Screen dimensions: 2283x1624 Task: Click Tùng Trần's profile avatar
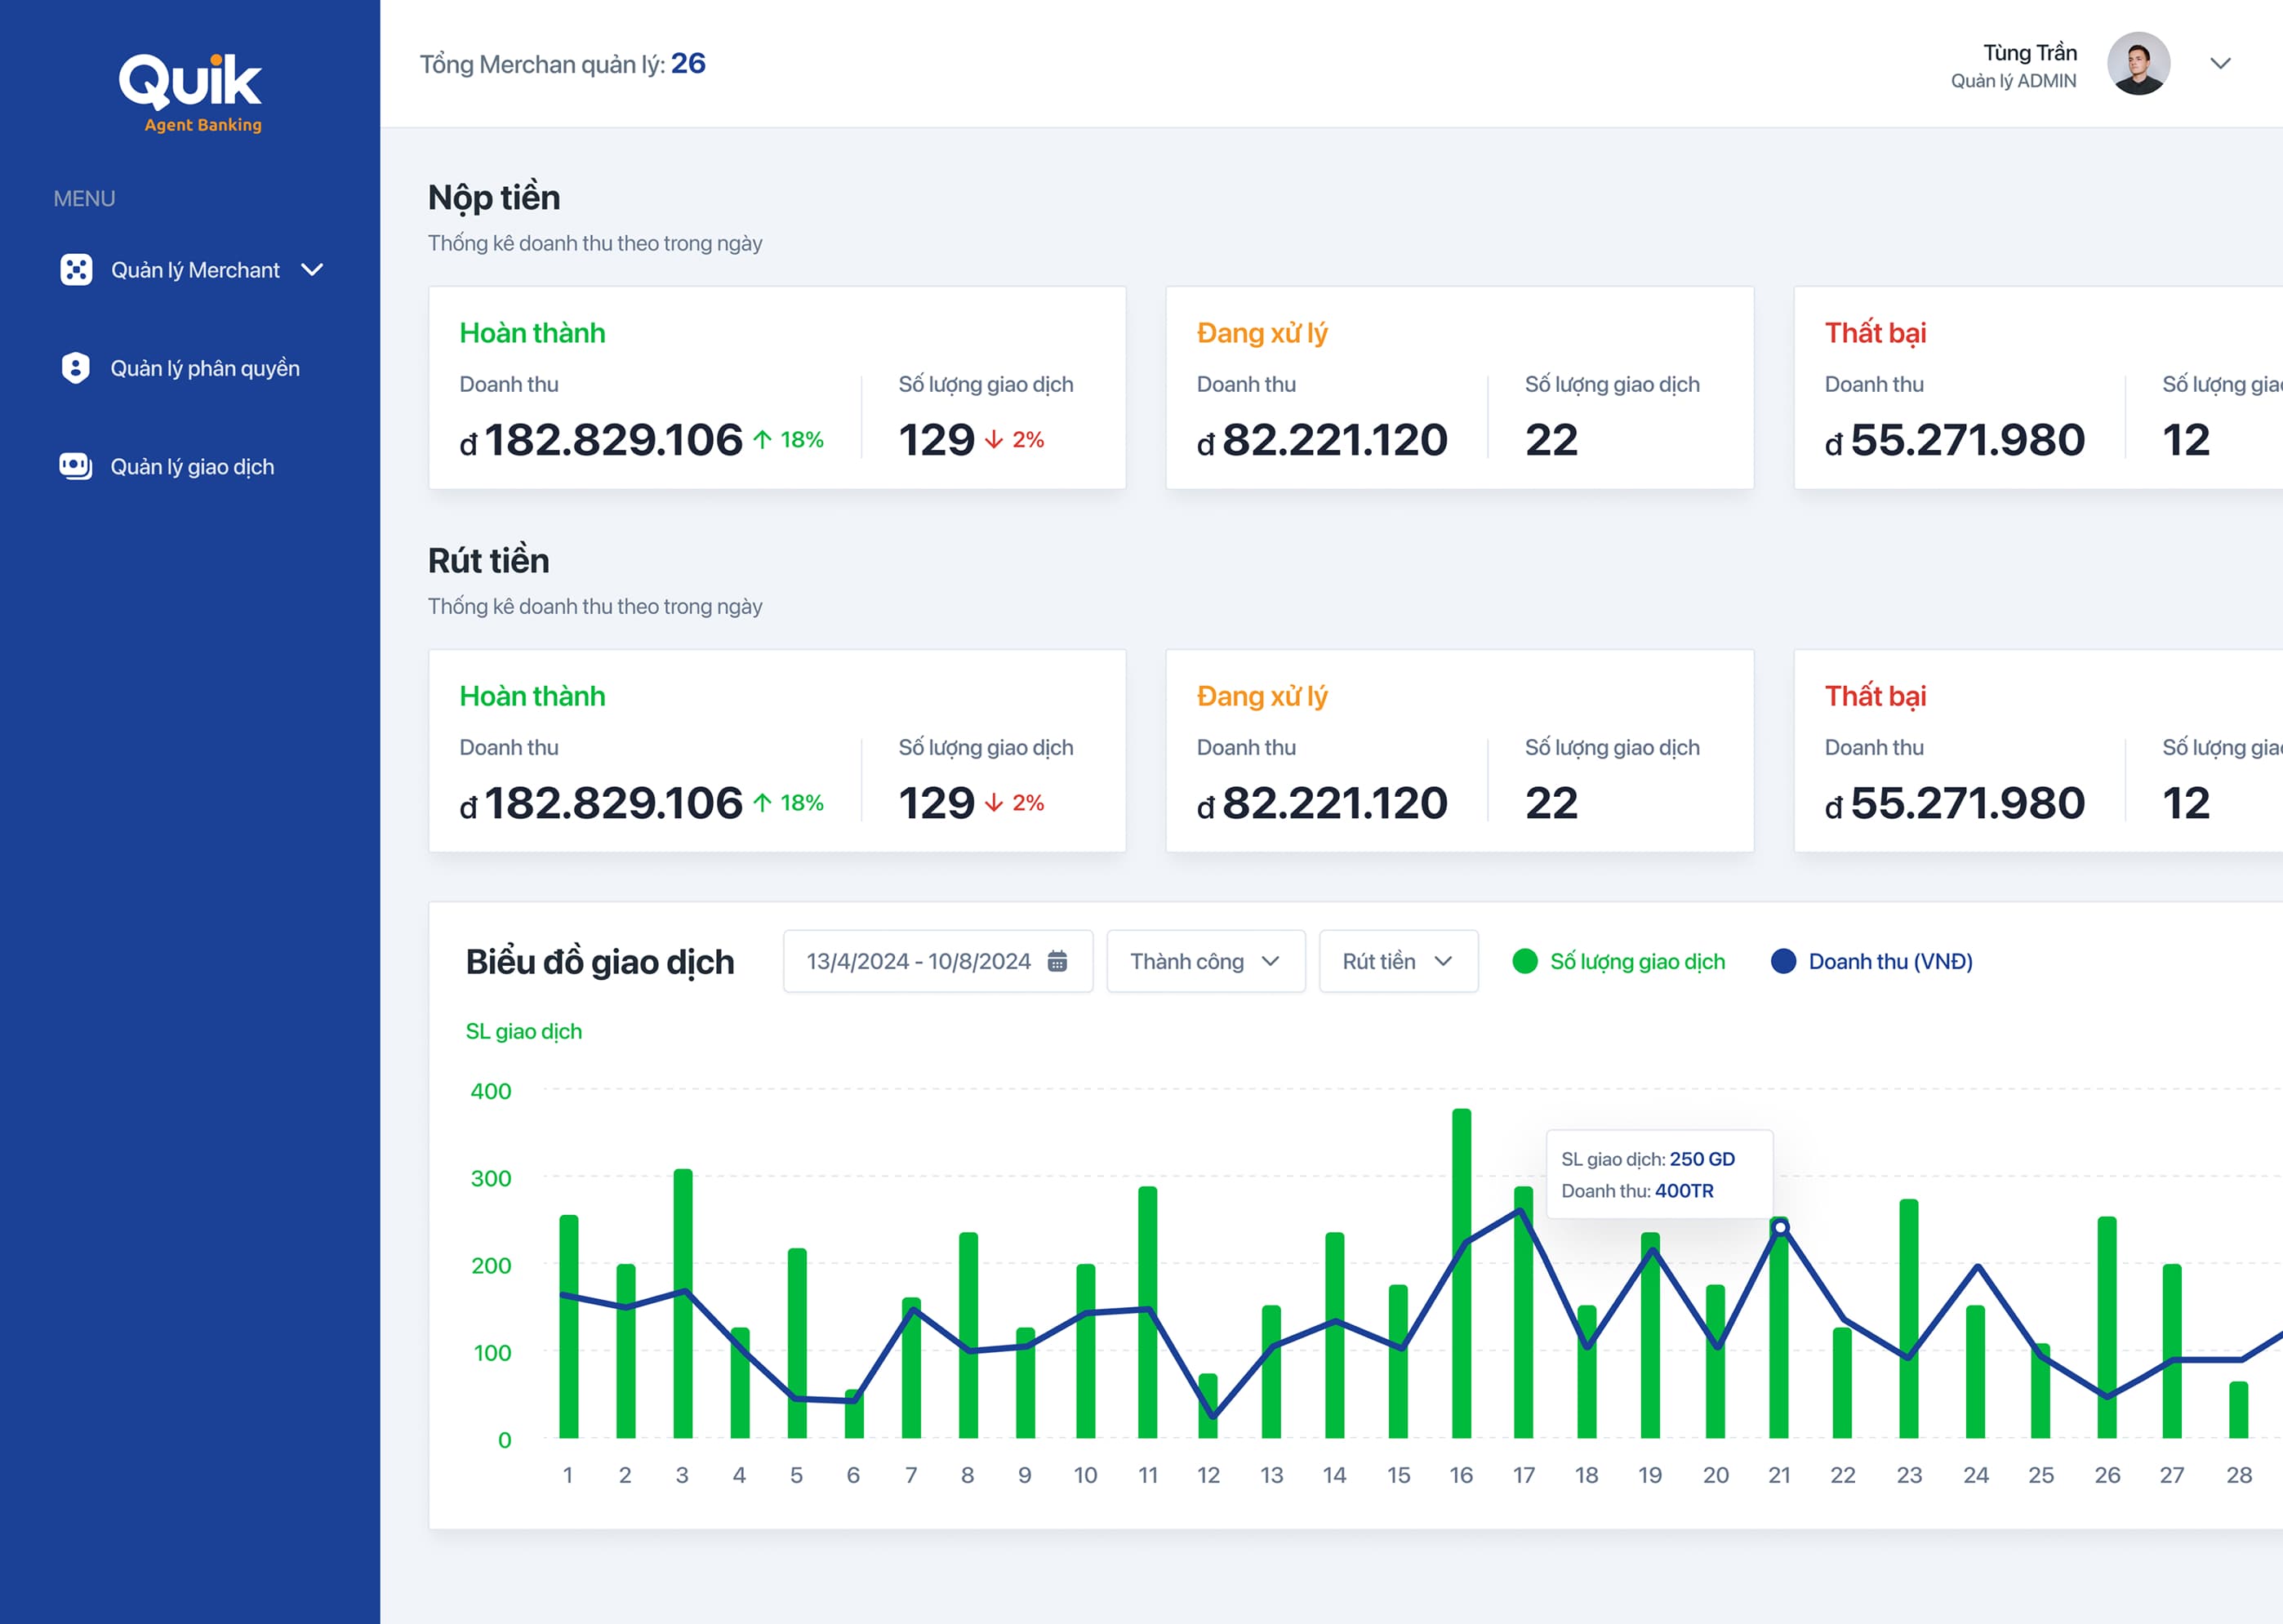pos(2138,63)
